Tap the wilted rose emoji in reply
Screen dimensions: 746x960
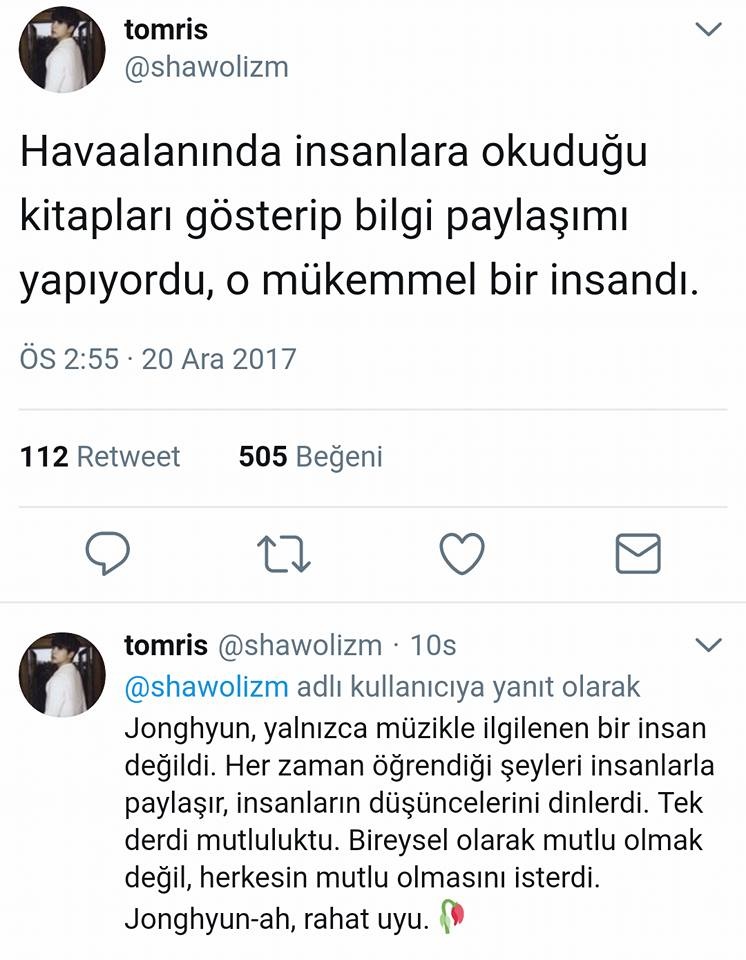(453, 915)
